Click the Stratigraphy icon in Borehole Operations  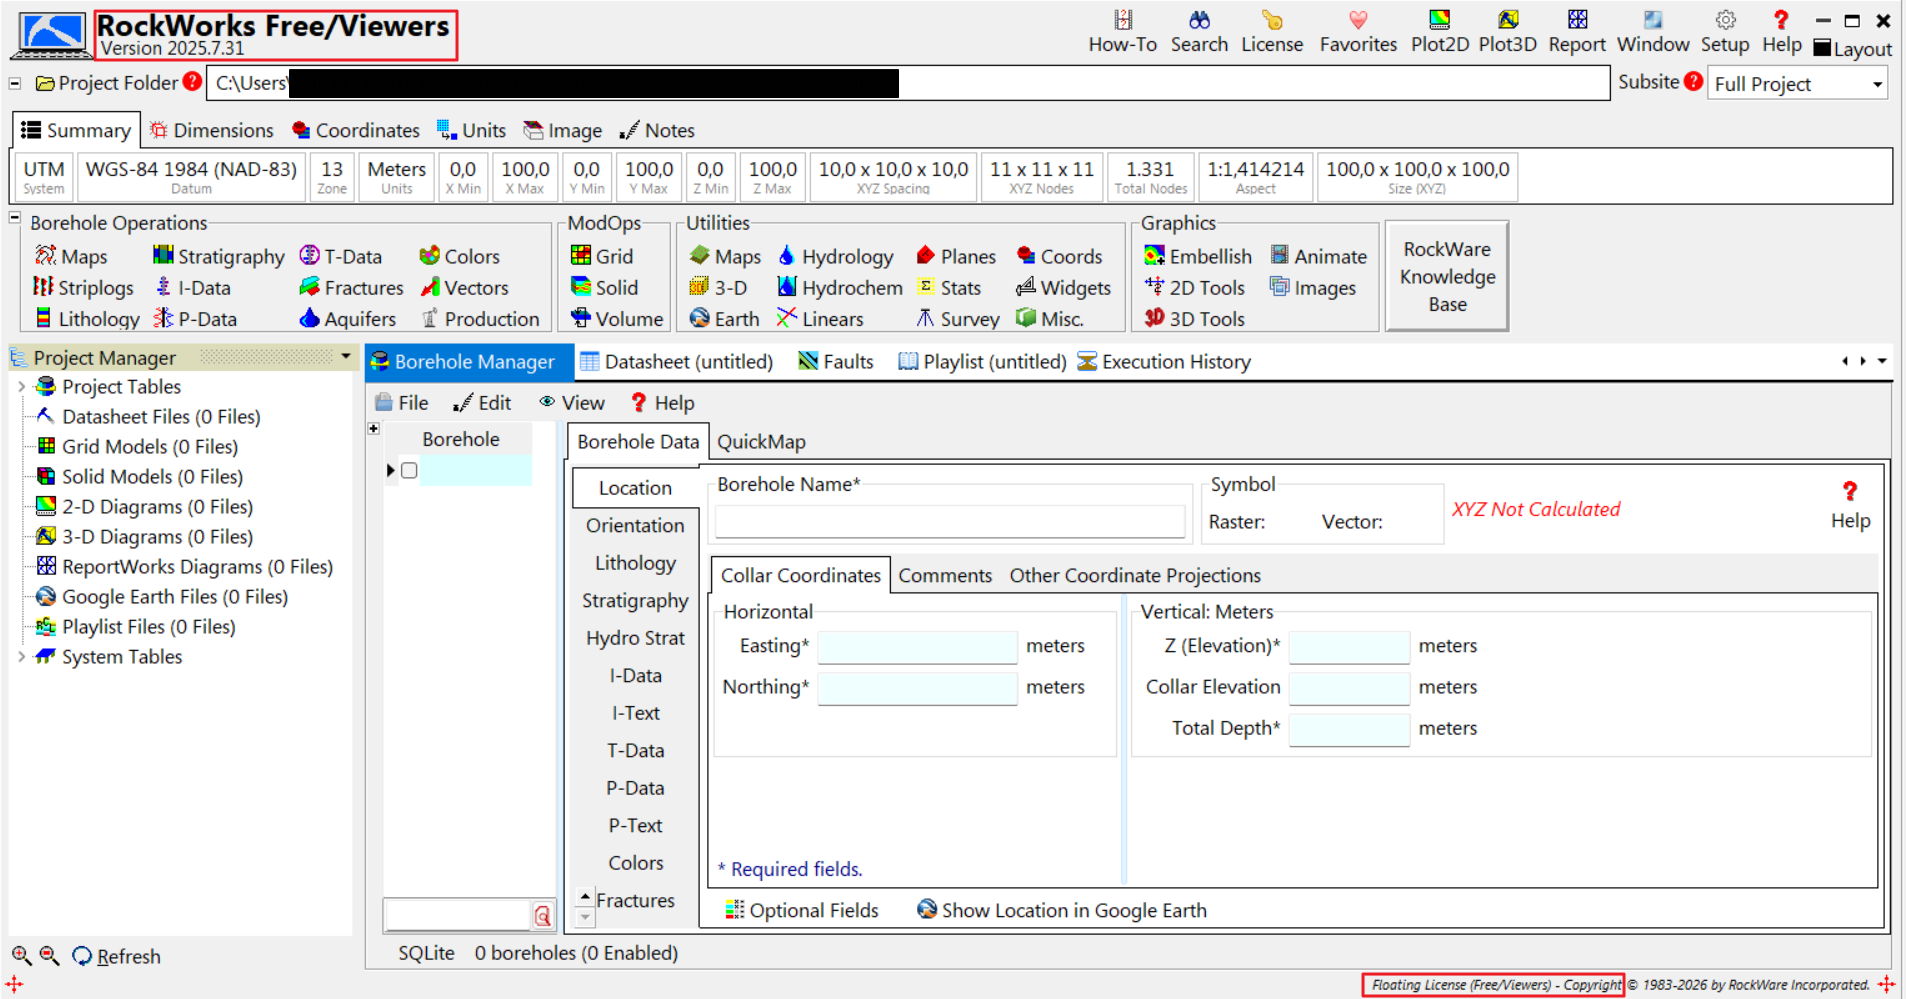click(163, 256)
